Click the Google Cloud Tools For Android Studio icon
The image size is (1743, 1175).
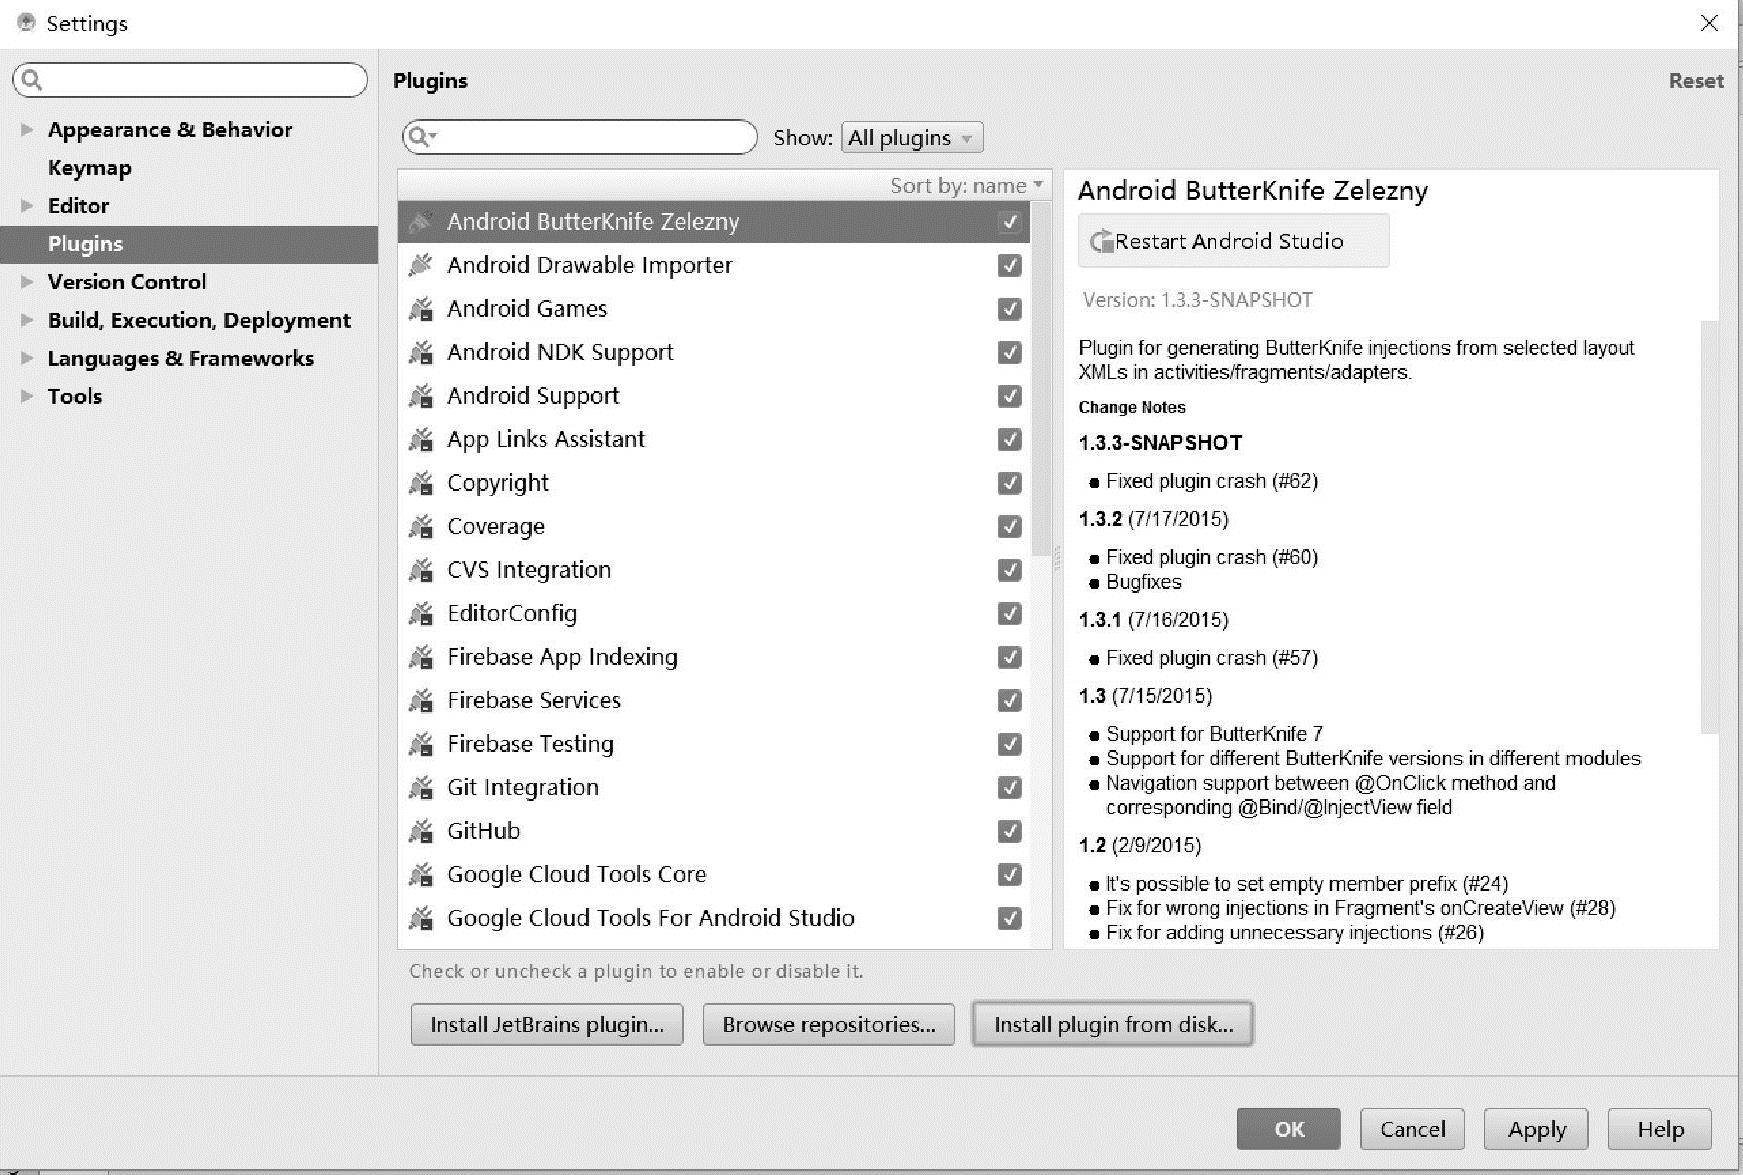click(421, 918)
